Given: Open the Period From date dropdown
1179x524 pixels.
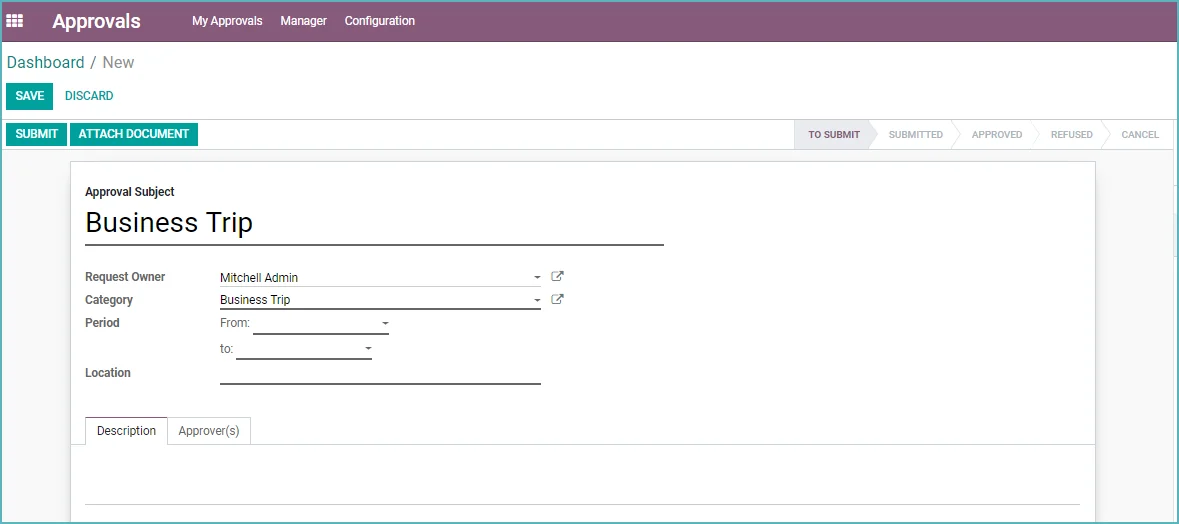Looking at the screenshot, I should point(321,324).
